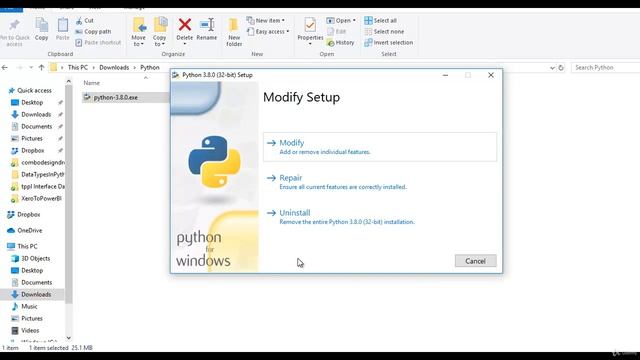This screenshot has width=640, height=360.
Task: Choose Modify in Python Setup
Action: click(380, 147)
